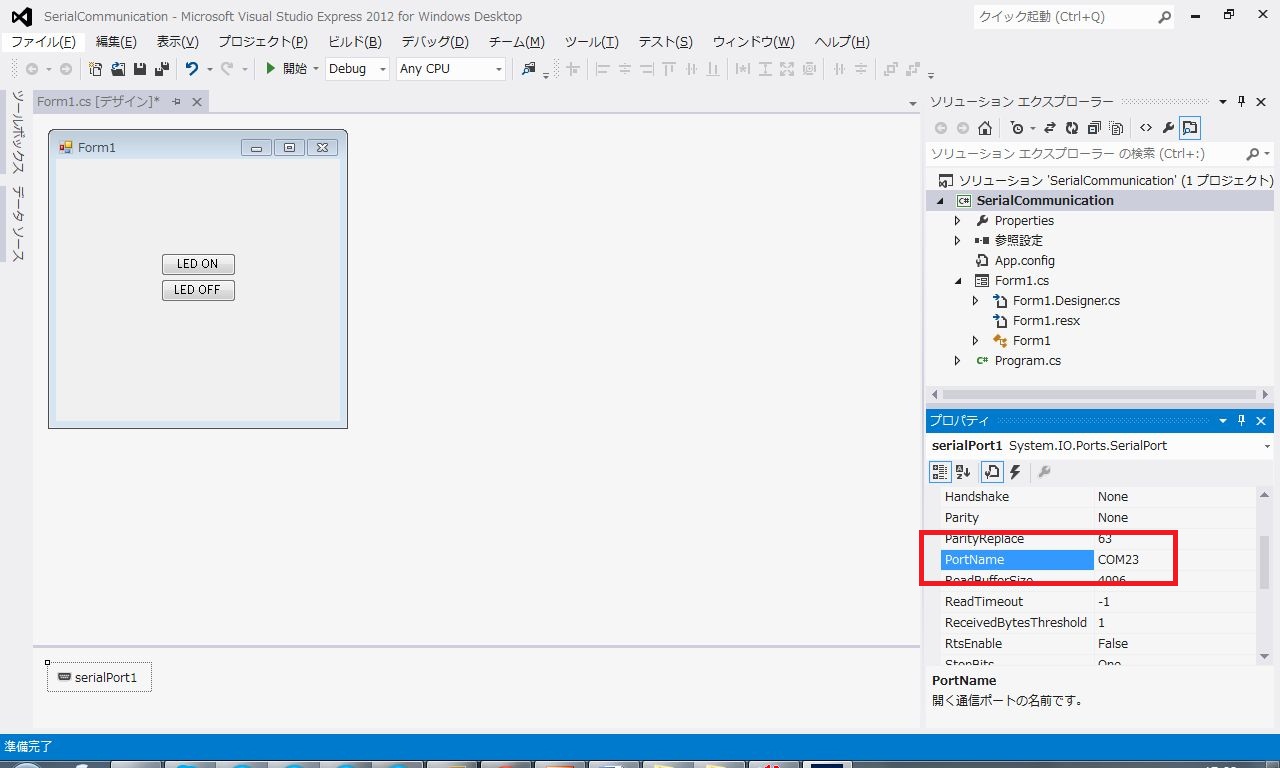Toggle the Preview Selected Items icon
Screen dimensions: 1280x768
[x=1190, y=128]
